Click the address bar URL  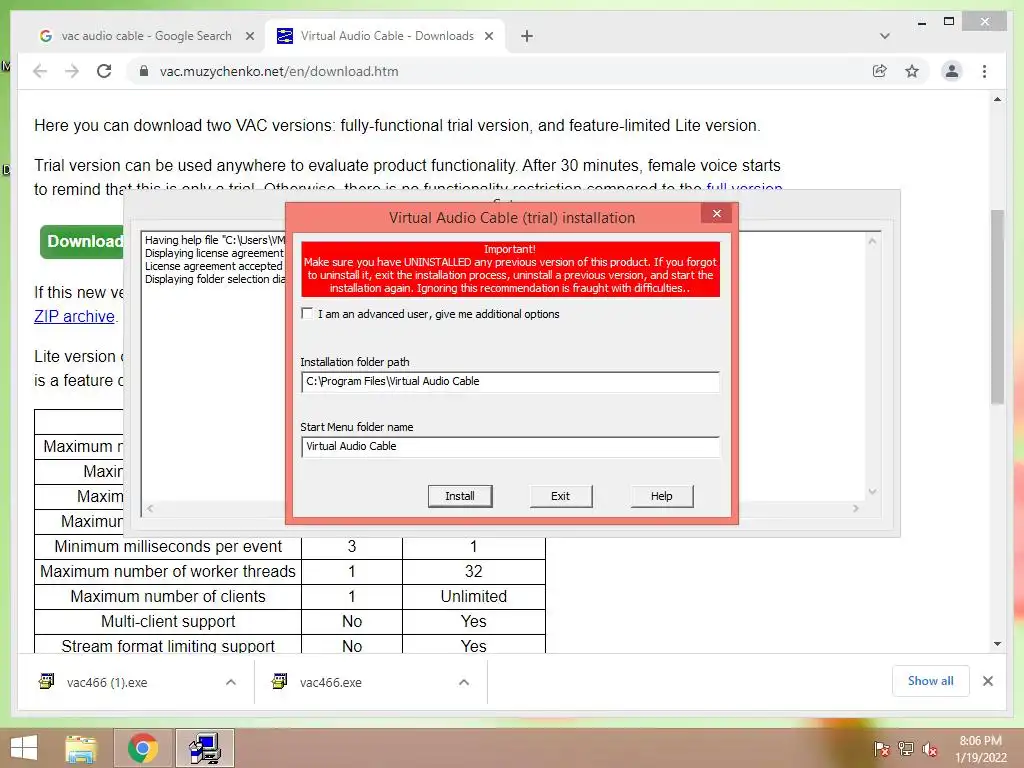(x=279, y=71)
